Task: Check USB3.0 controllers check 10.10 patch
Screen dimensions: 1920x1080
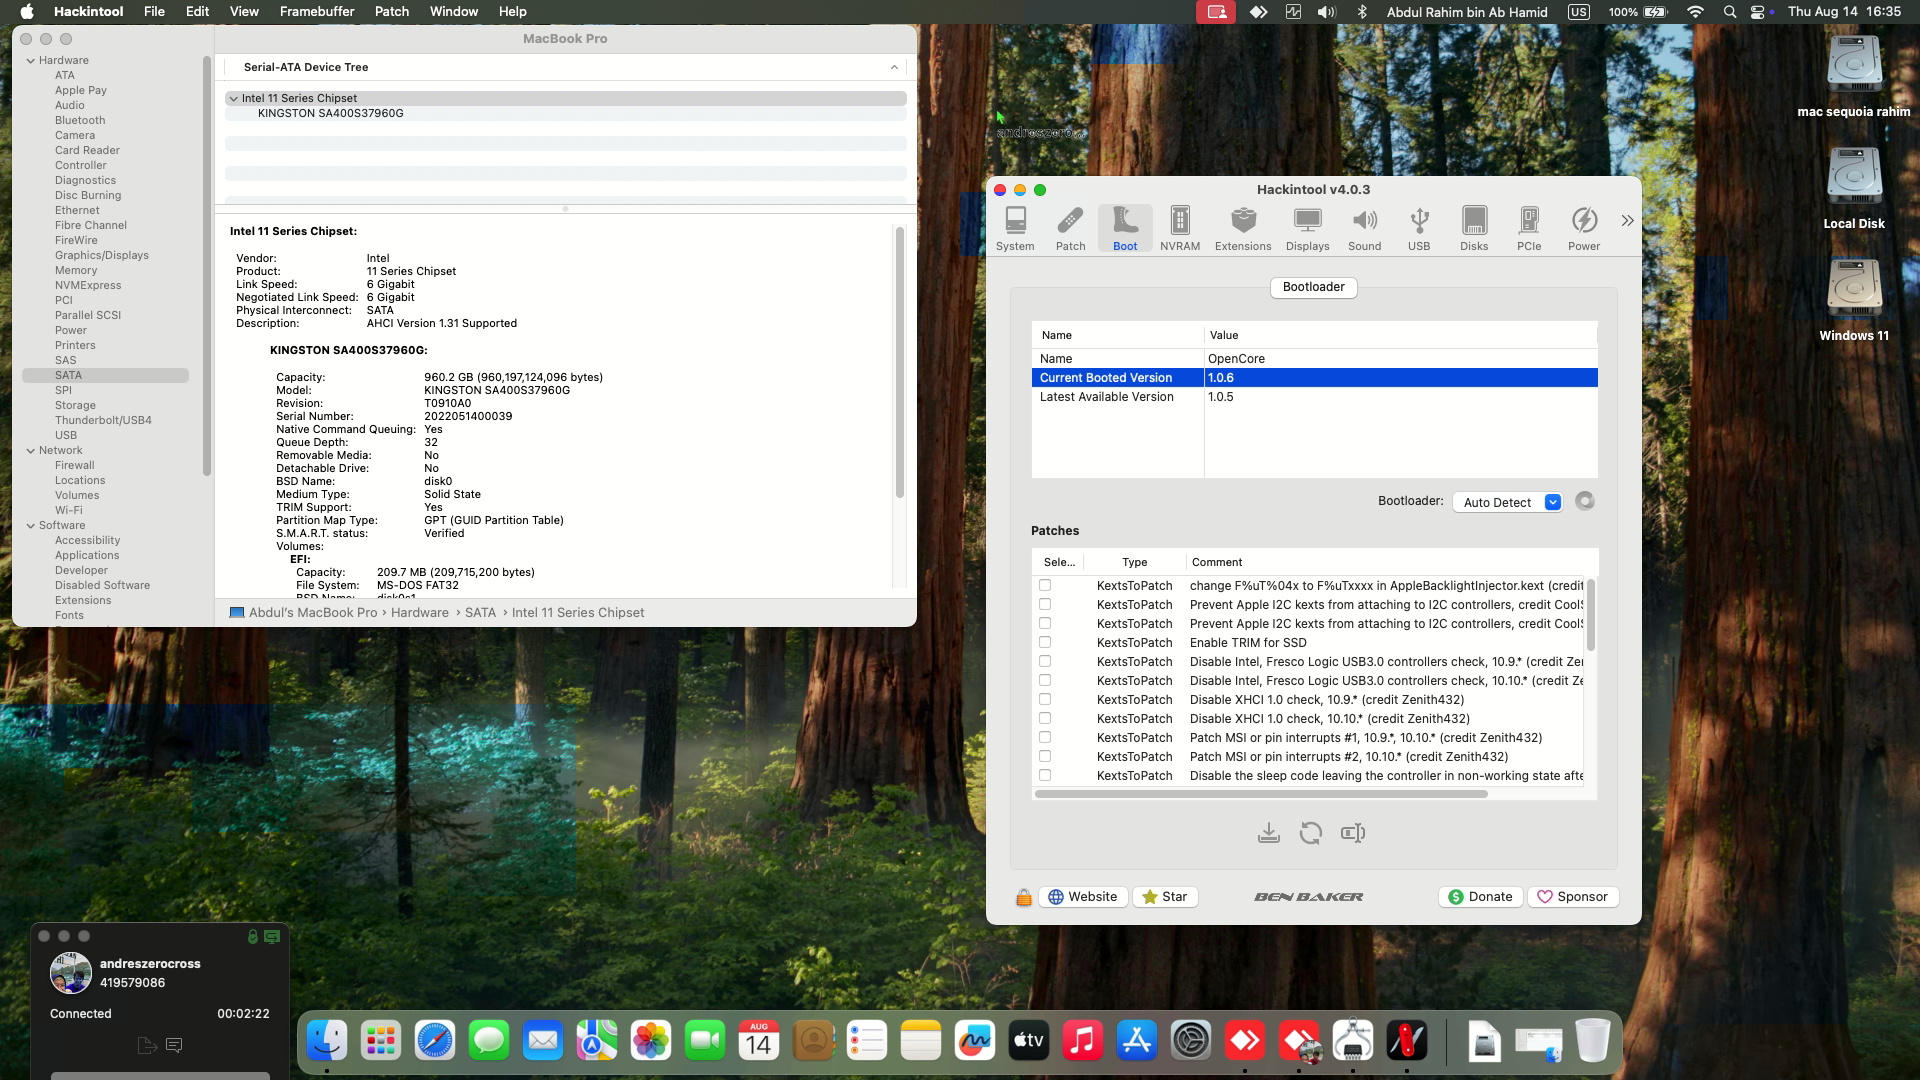Action: (x=1045, y=680)
